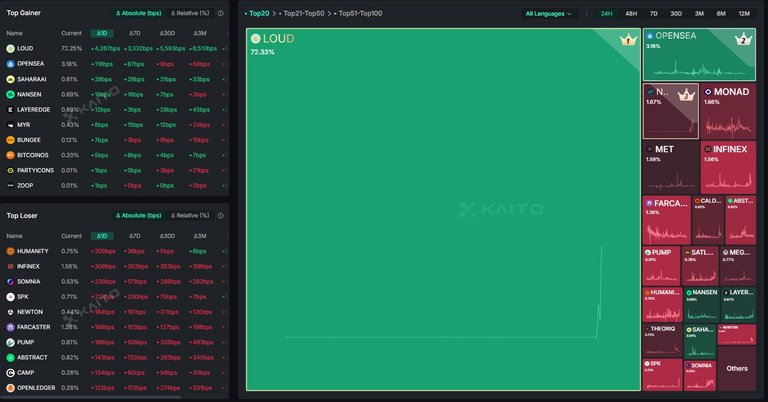This screenshot has height=402, width=768.
Task: Sort Top Gainer by Current column
Action: tap(72, 33)
